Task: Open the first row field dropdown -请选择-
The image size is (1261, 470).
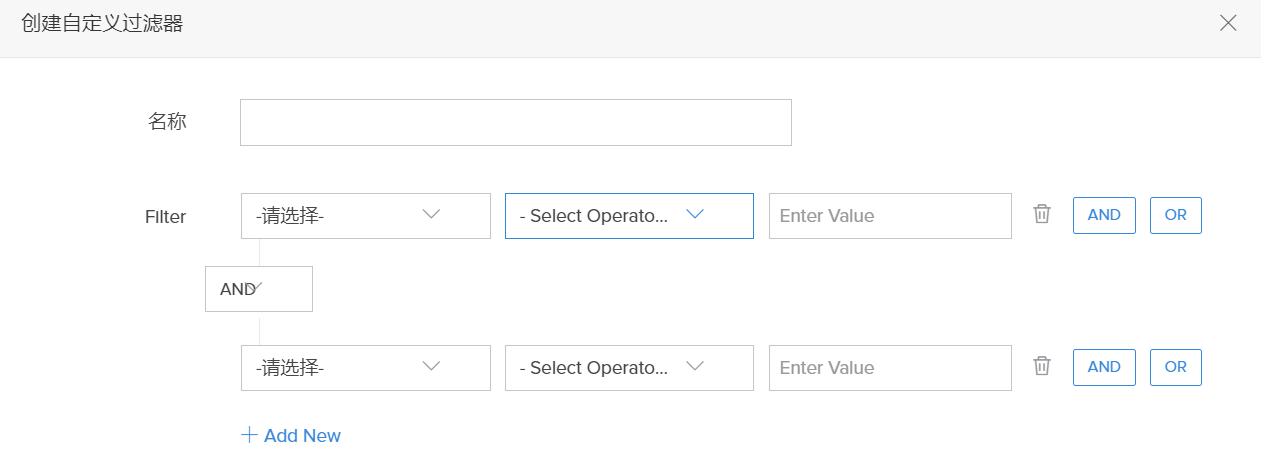Action: 365,216
